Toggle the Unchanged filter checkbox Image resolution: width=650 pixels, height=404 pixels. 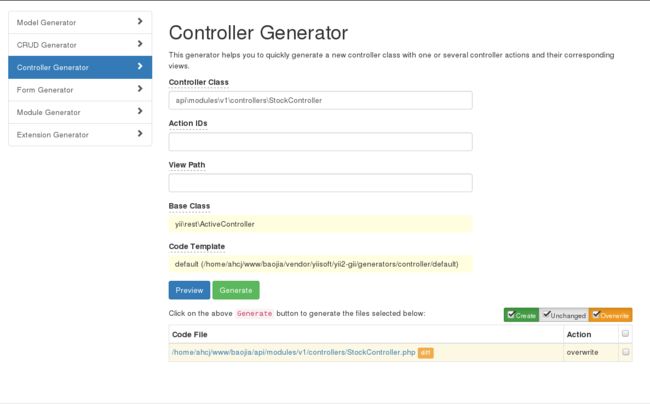pos(547,314)
